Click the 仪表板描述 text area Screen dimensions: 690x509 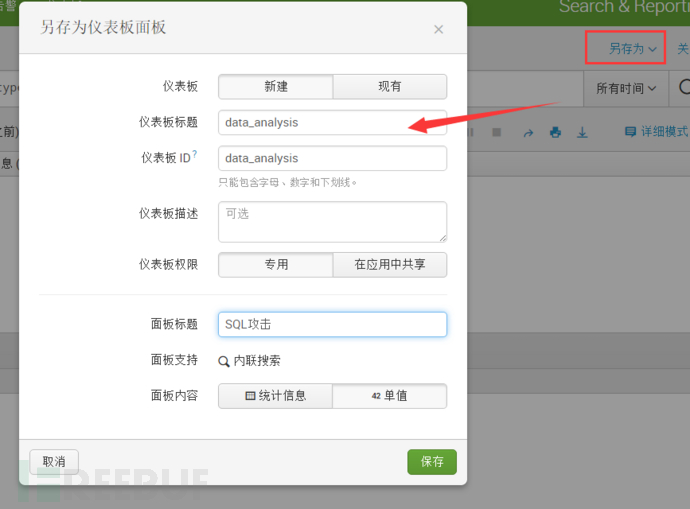(332, 222)
